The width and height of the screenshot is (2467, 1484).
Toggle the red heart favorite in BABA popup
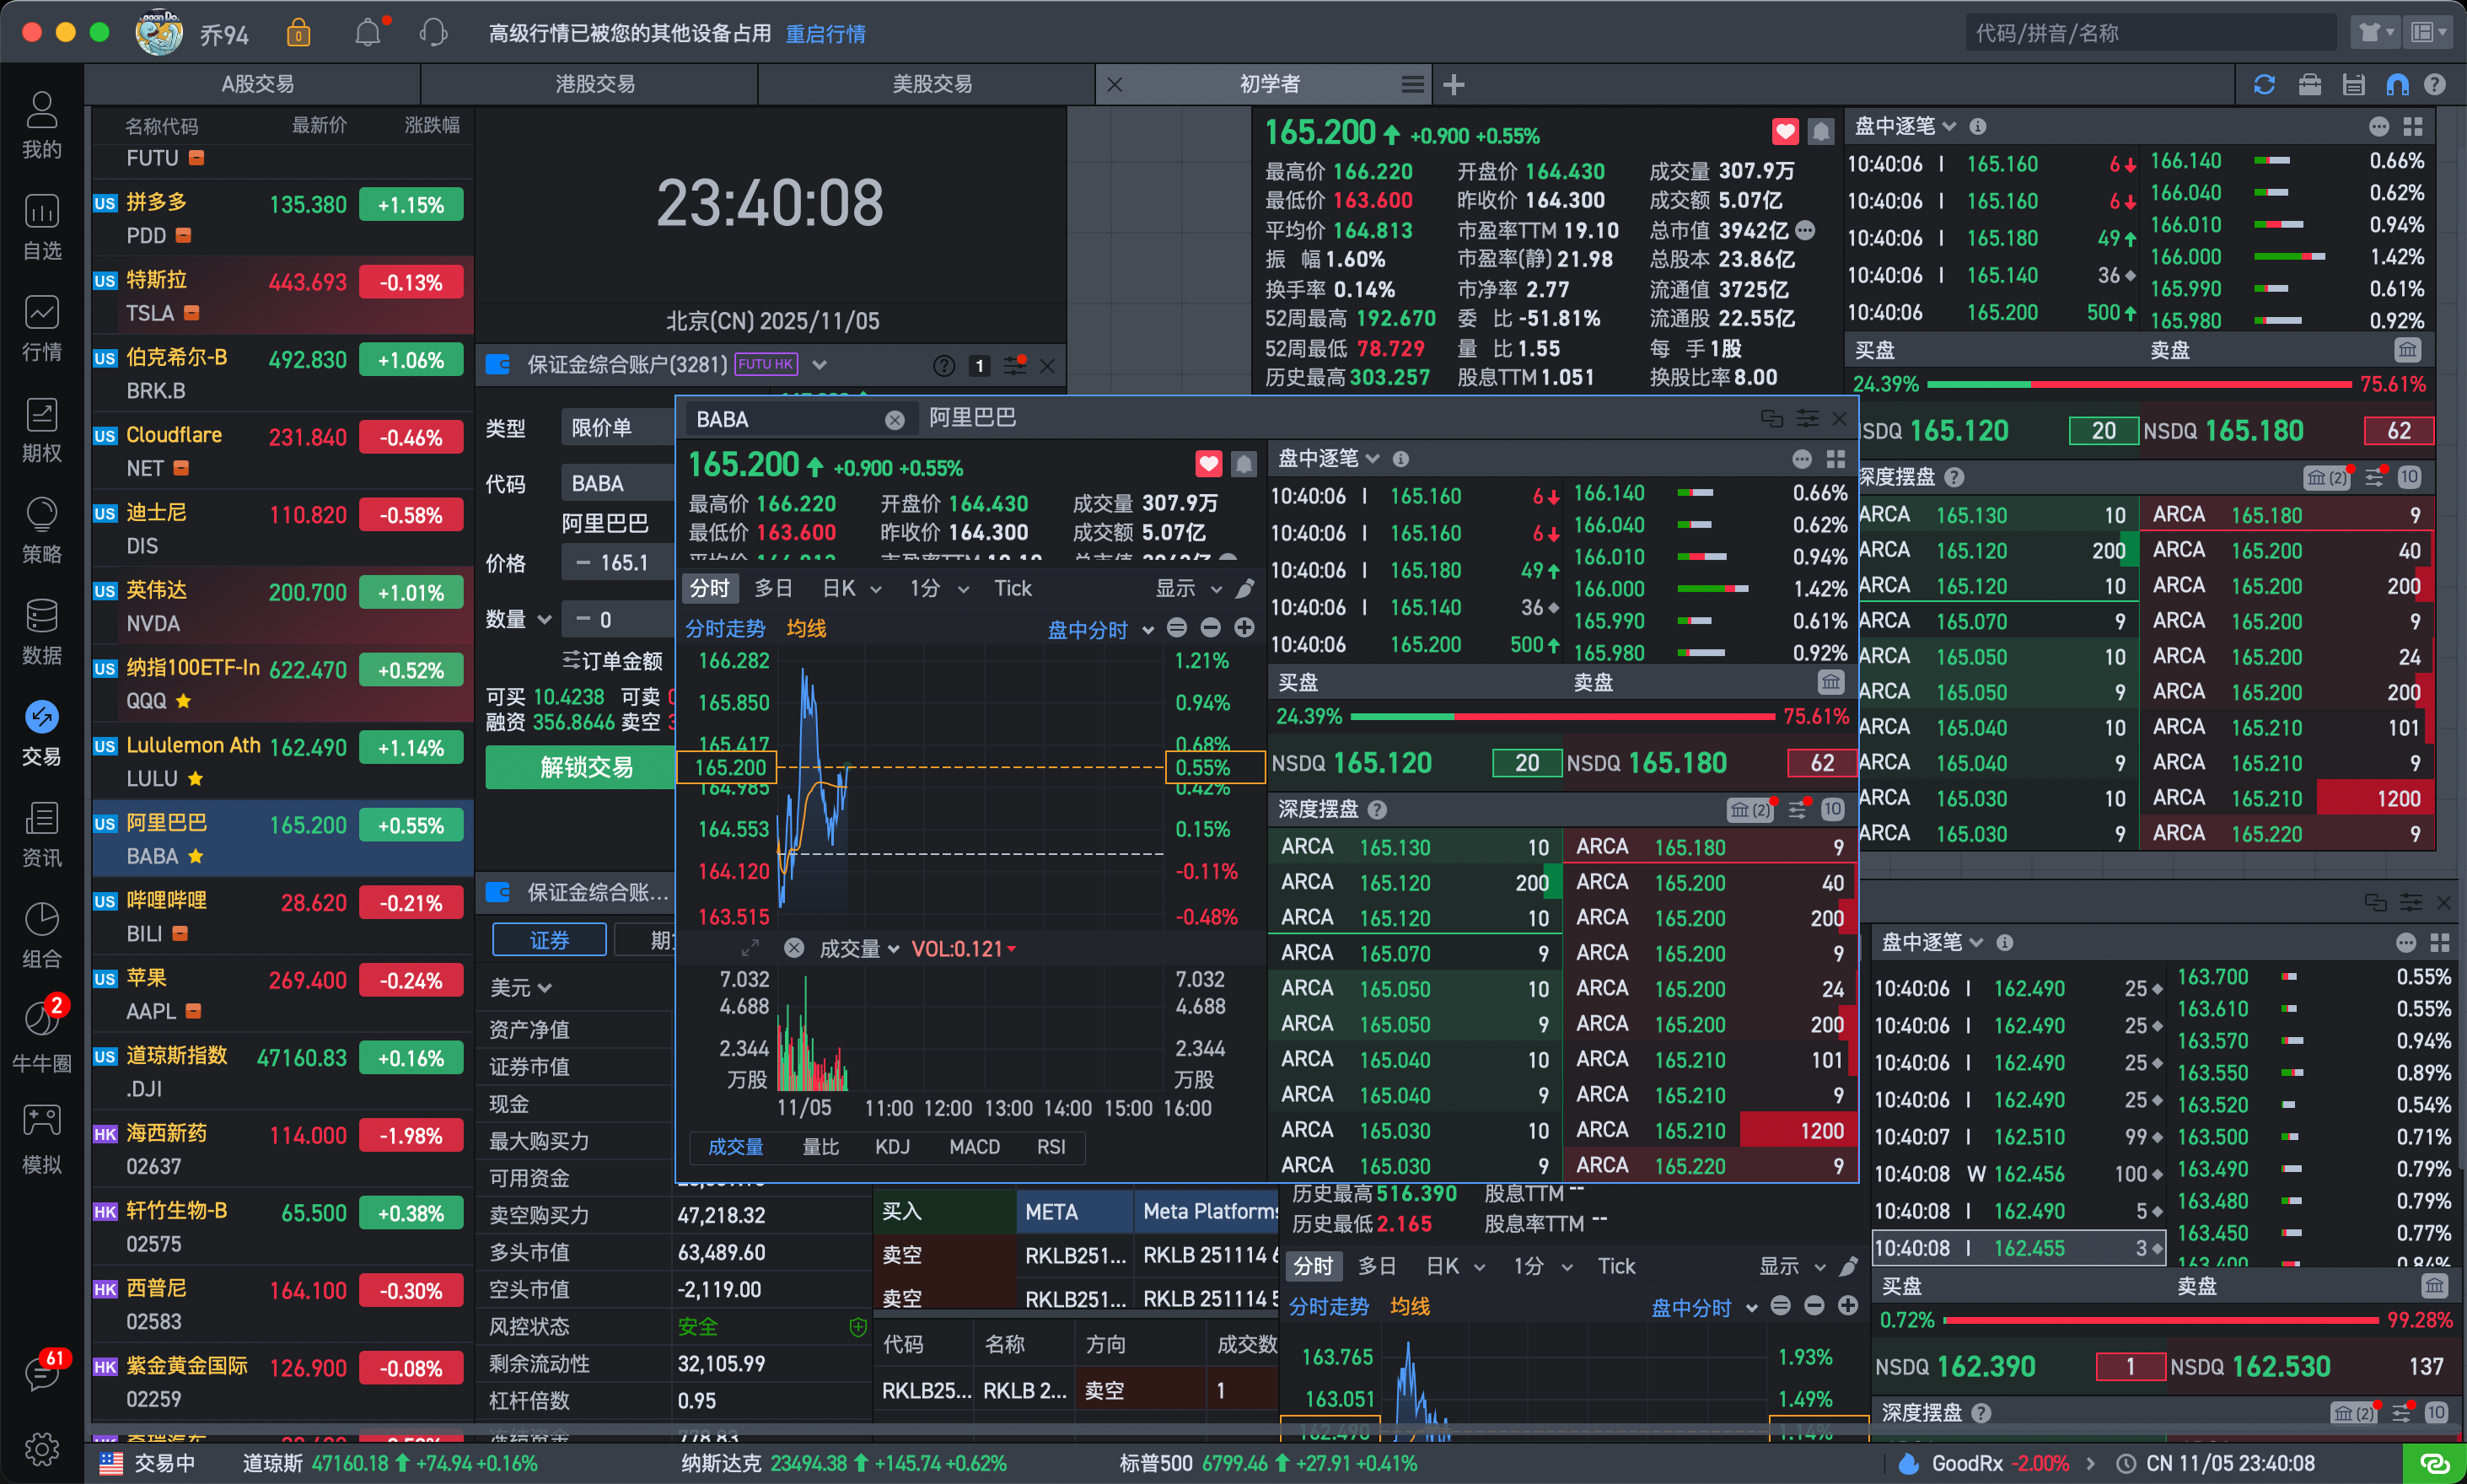tap(1208, 464)
